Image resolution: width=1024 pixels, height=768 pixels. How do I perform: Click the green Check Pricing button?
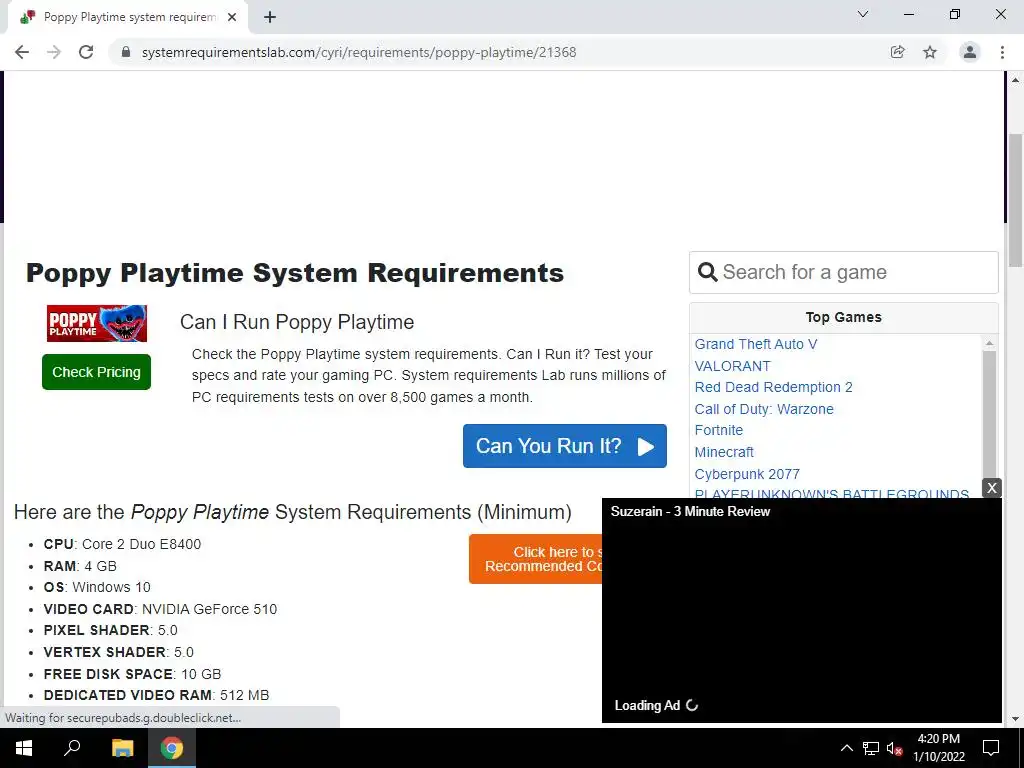pyautogui.click(x=97, y=372)
